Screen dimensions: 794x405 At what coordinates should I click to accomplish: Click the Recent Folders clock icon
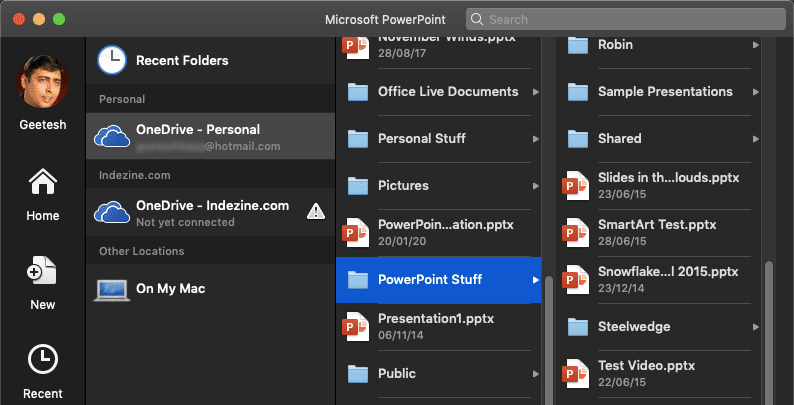click(x=111, y=60)
